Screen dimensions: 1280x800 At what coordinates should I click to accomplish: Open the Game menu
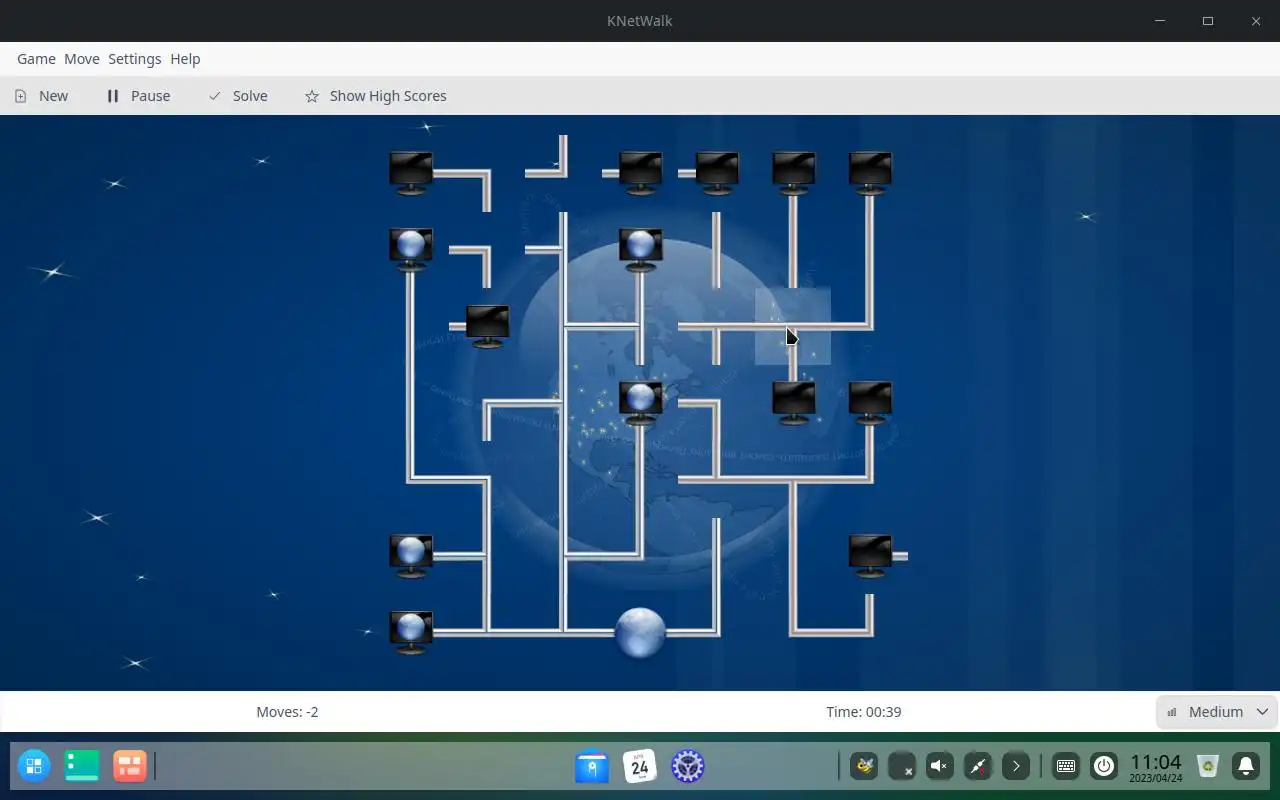36,59
